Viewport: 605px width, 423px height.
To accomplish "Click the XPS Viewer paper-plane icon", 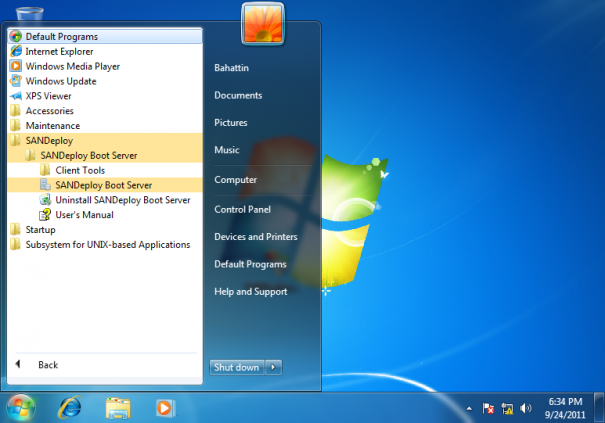I will coord(16,96).
